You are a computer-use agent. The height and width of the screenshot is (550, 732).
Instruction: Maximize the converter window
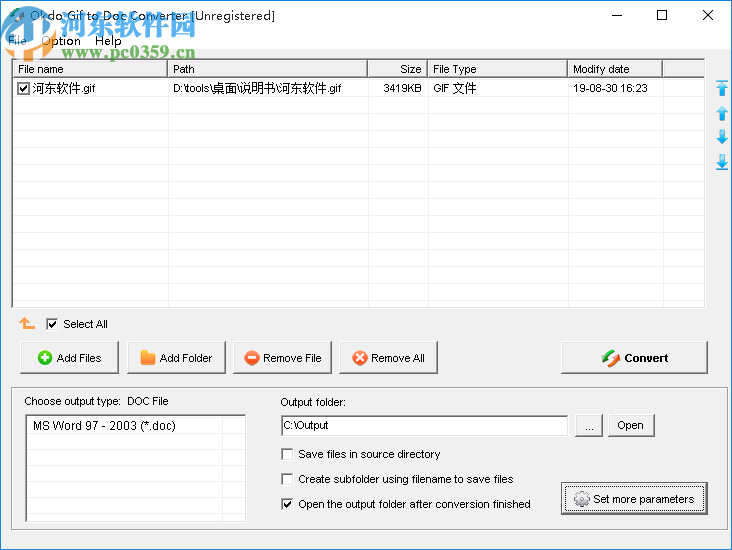[x=662, y=15]
